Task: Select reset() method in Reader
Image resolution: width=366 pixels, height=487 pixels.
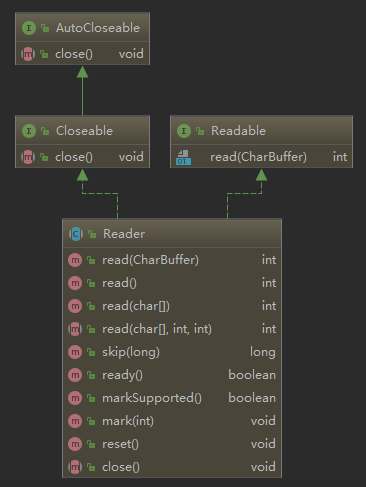Action: pyautogui.click(x=172, y=444)
